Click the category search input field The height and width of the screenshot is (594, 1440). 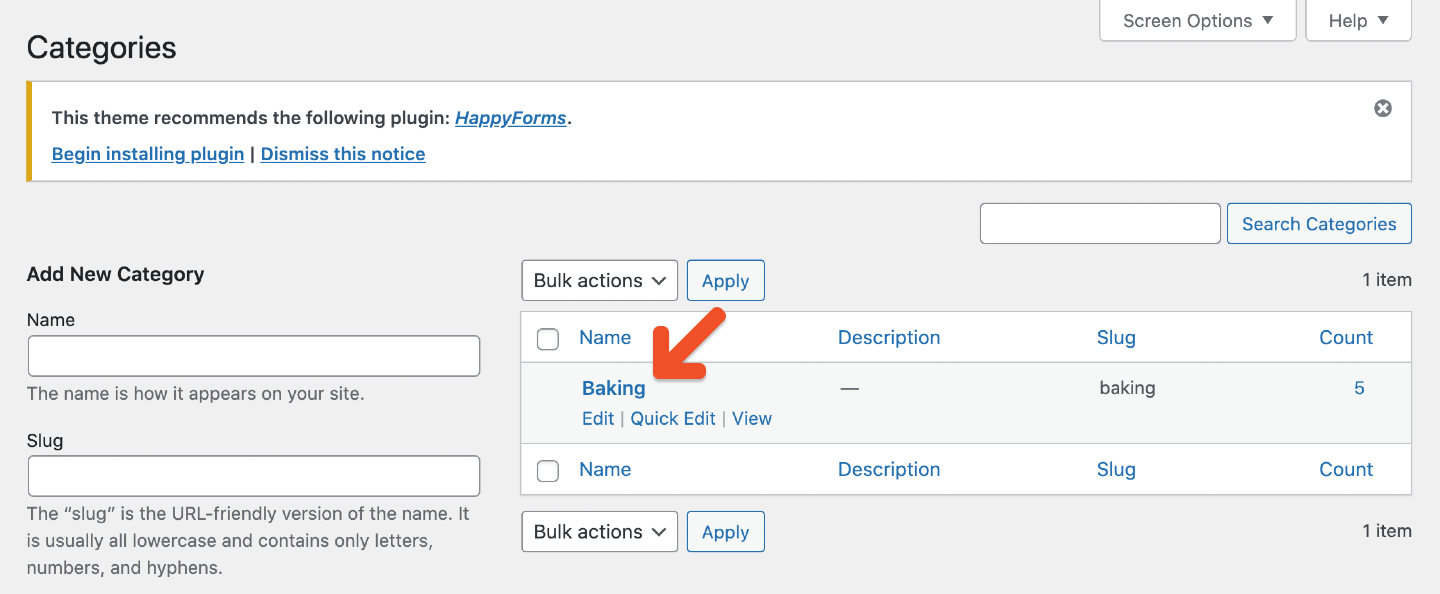point(1100,224)
